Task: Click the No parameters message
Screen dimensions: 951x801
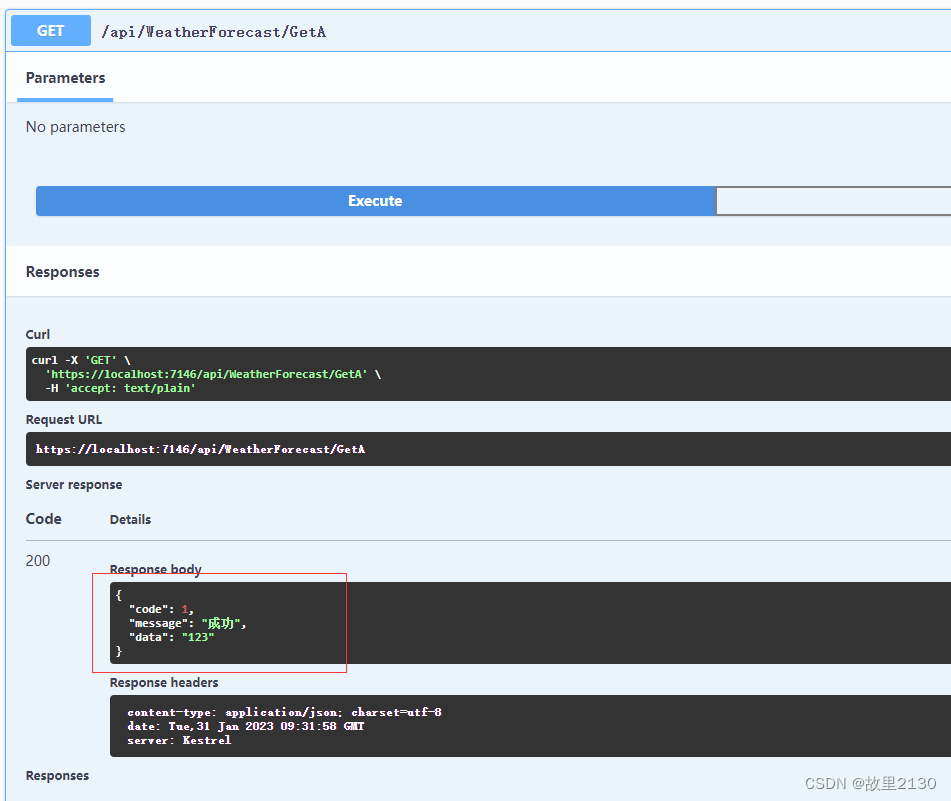Action: pyautogui.click(x=76, y=126)
